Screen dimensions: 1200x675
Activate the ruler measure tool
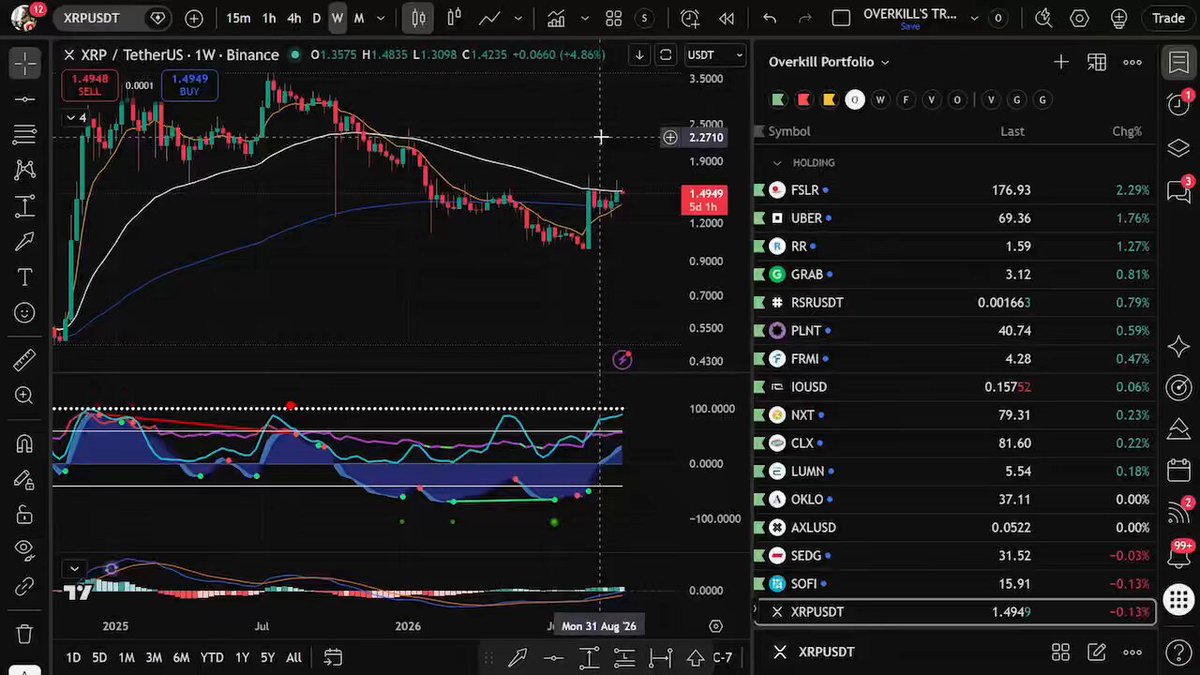(25, 361)
